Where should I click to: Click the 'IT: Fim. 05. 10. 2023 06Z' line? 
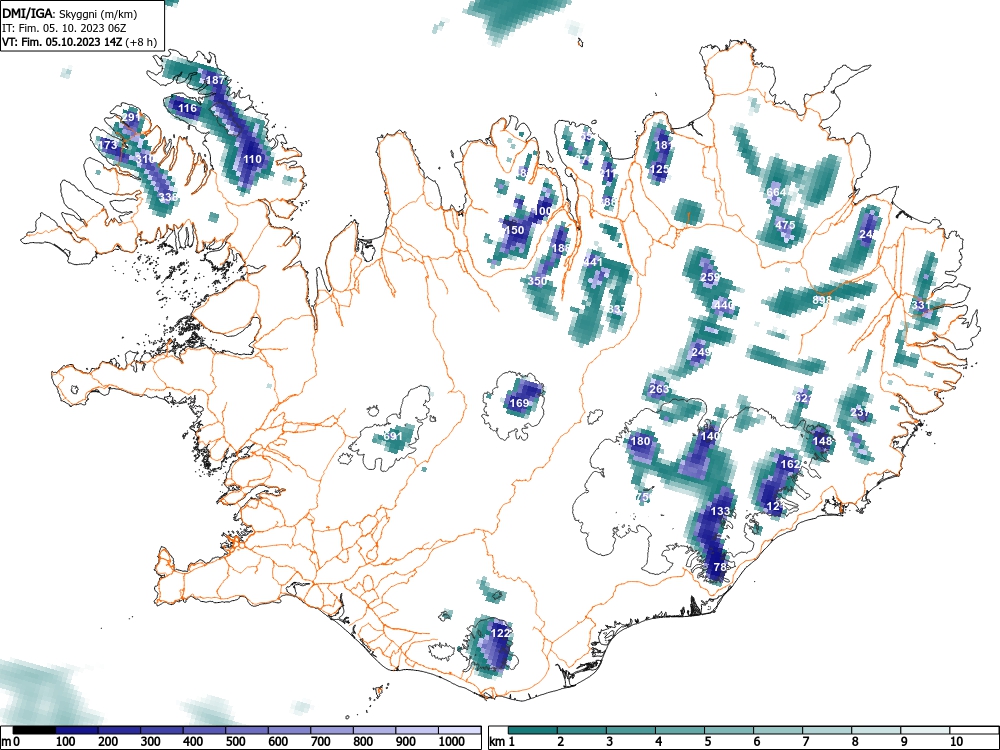(x=66, y=28)
